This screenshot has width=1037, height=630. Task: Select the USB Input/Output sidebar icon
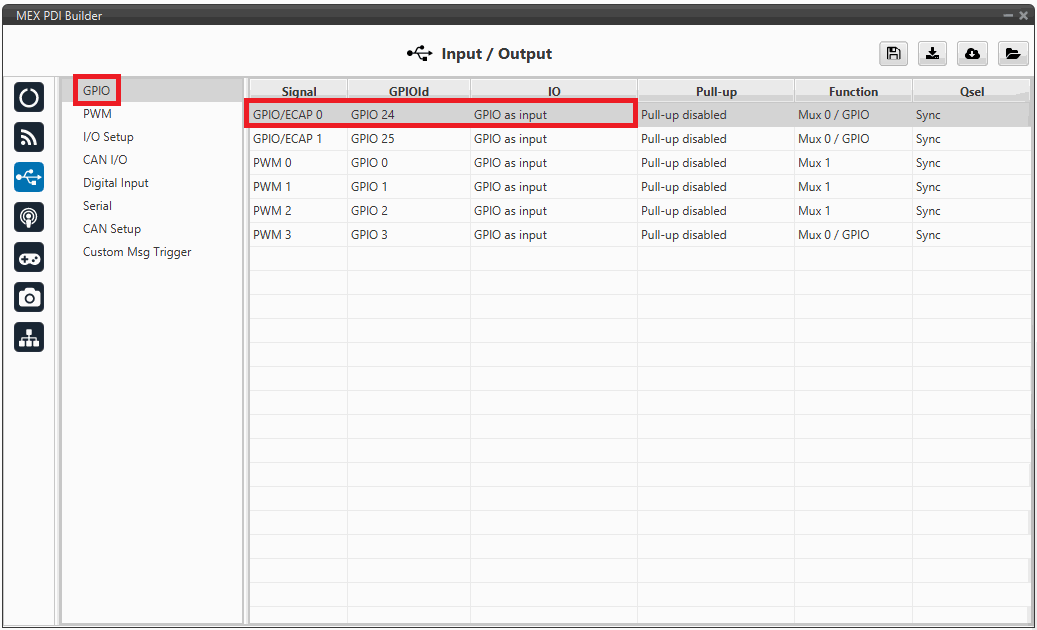(29, 177)
